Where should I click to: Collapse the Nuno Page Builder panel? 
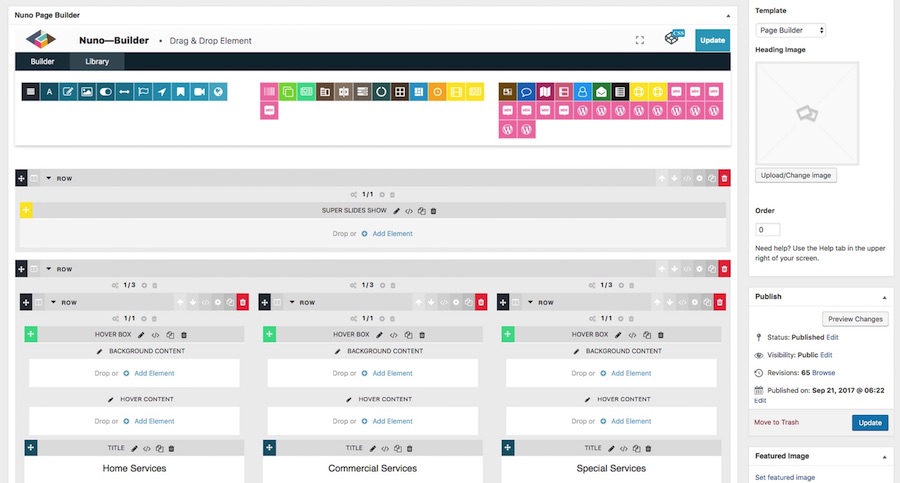[x=728, y=16]
